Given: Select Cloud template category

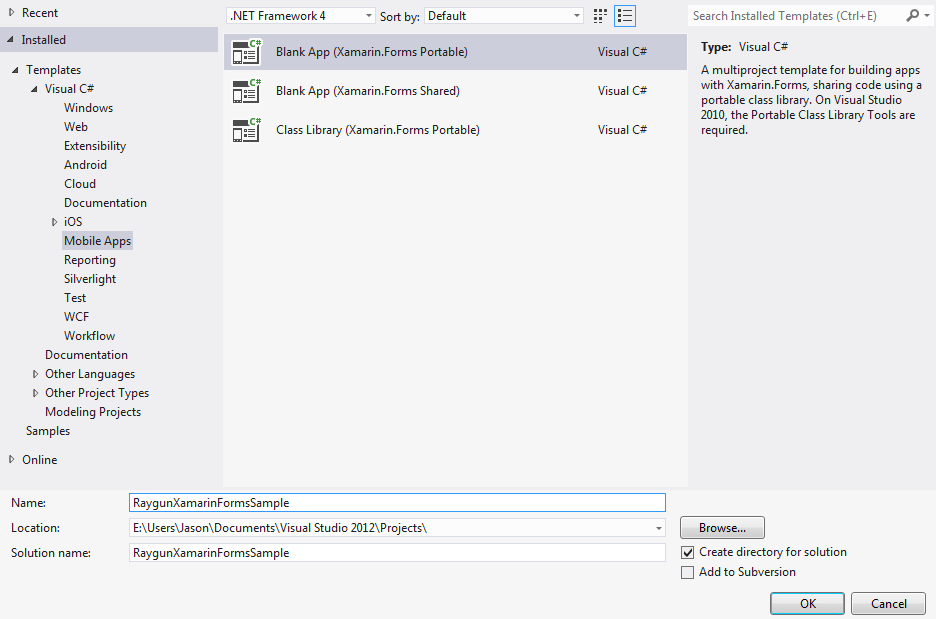Looking at the screenshot, I should coord(80,184).
